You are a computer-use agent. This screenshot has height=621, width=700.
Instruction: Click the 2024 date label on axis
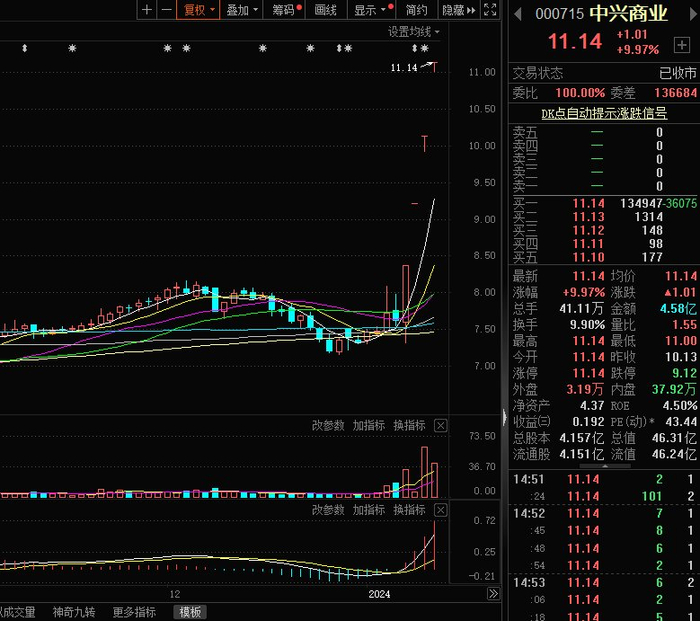click(x=379, y=594)
